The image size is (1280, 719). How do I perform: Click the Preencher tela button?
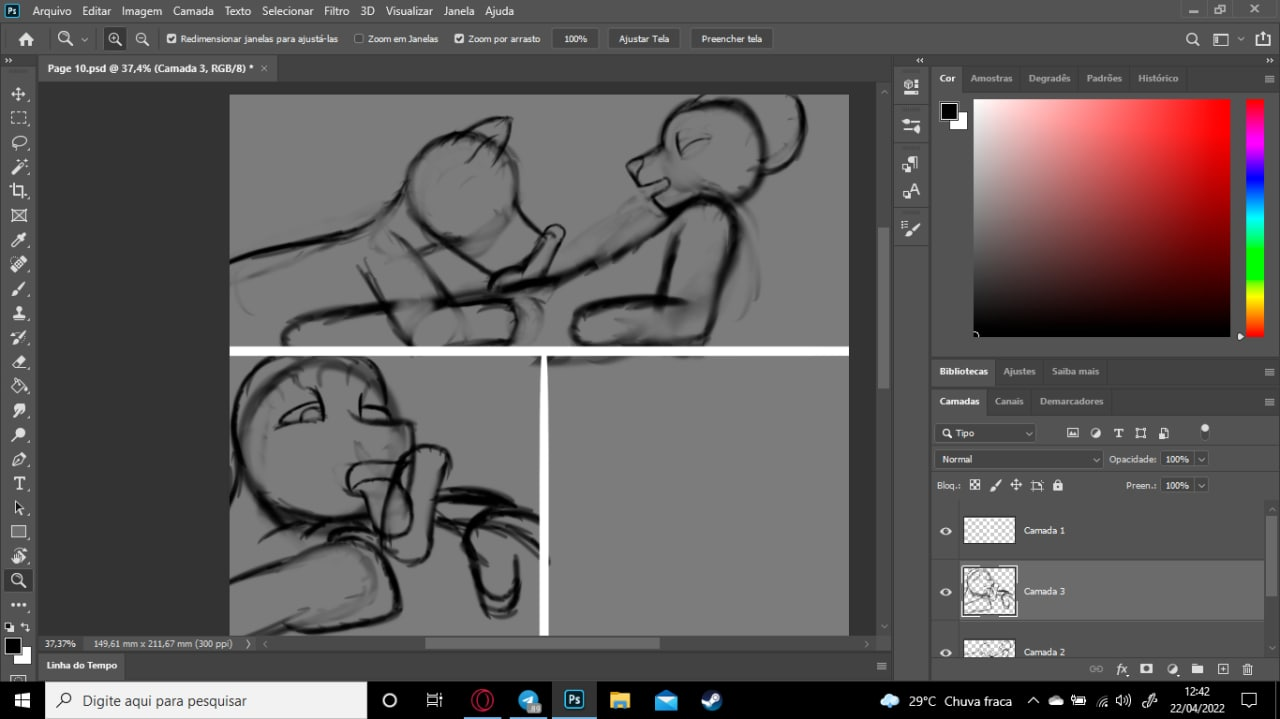731,39
